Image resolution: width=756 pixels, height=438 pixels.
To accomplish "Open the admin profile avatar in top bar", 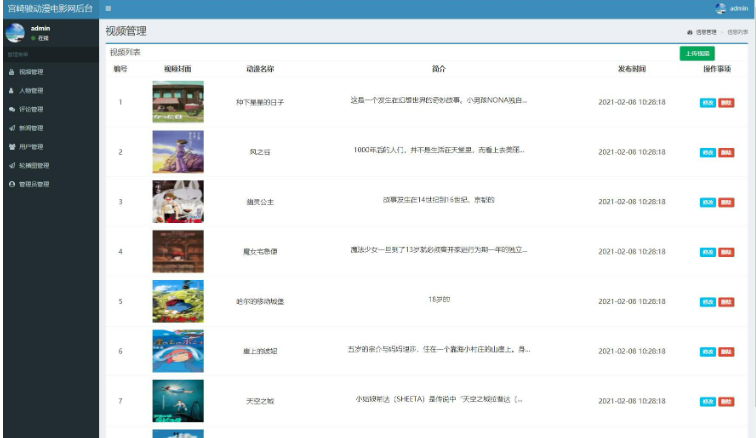I will click(720, 8).
